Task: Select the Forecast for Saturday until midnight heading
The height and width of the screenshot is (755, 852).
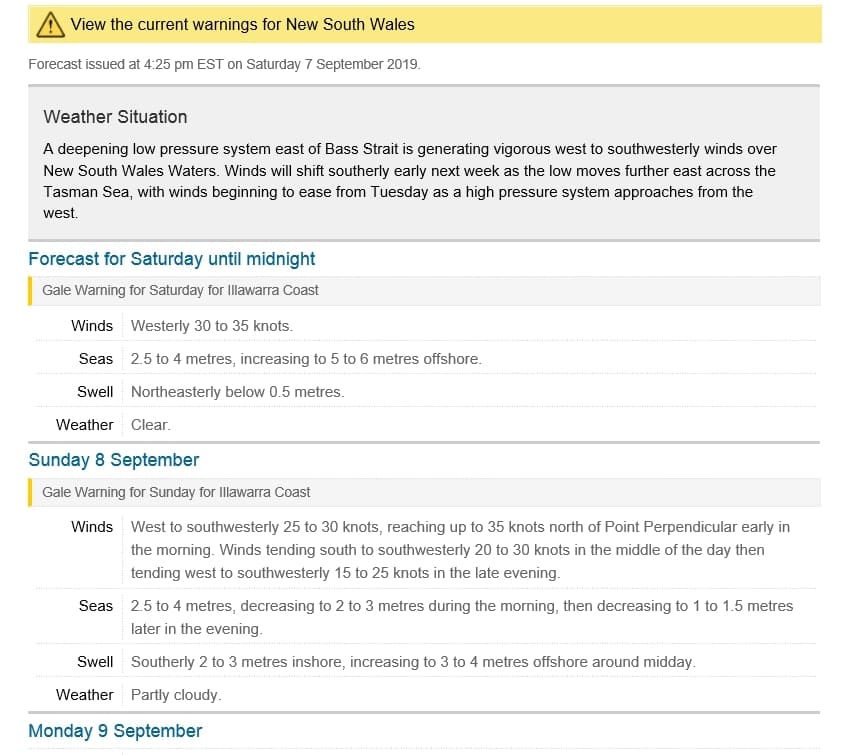Action: tap(172, 259)
